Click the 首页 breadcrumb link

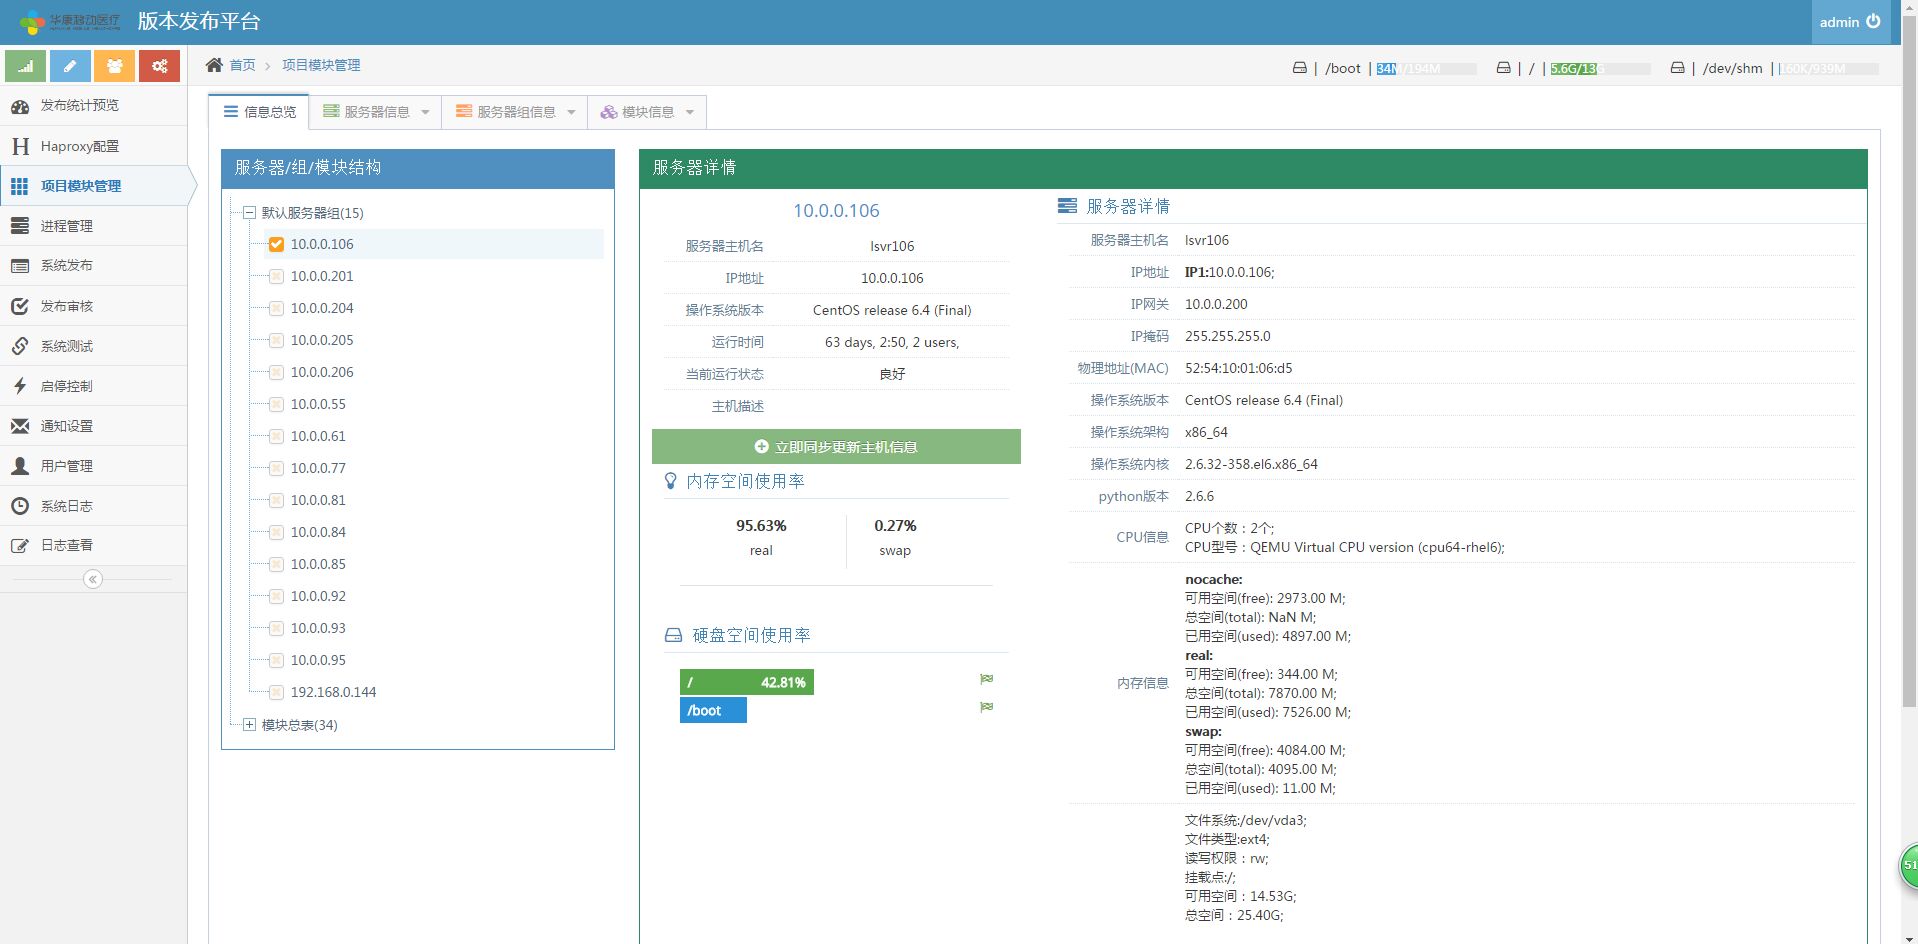point(242,65)
